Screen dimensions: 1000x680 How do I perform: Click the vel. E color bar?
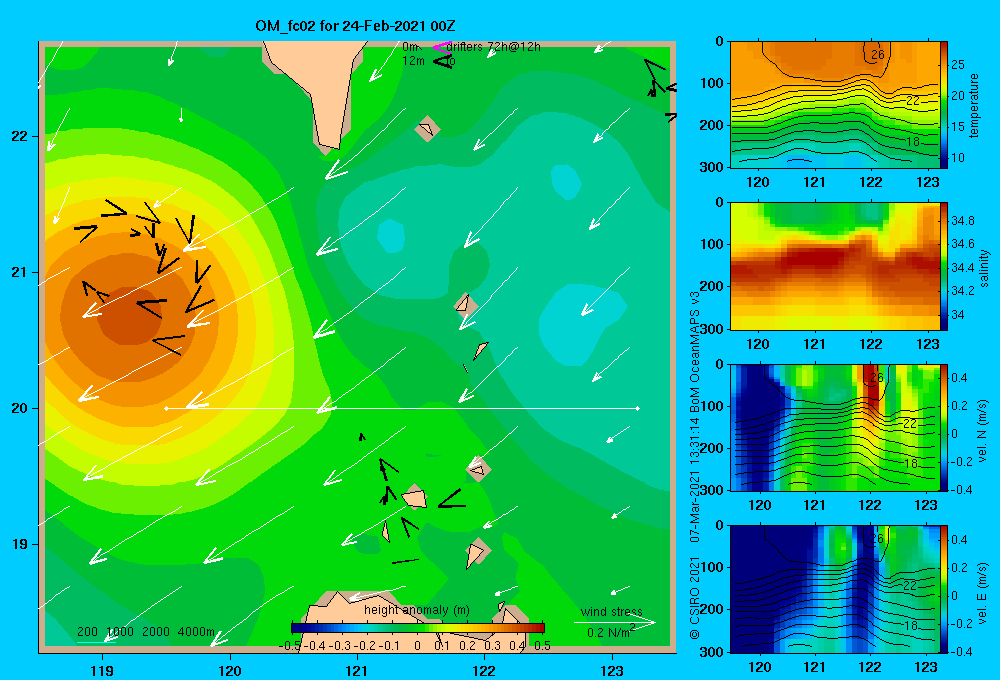944,589
